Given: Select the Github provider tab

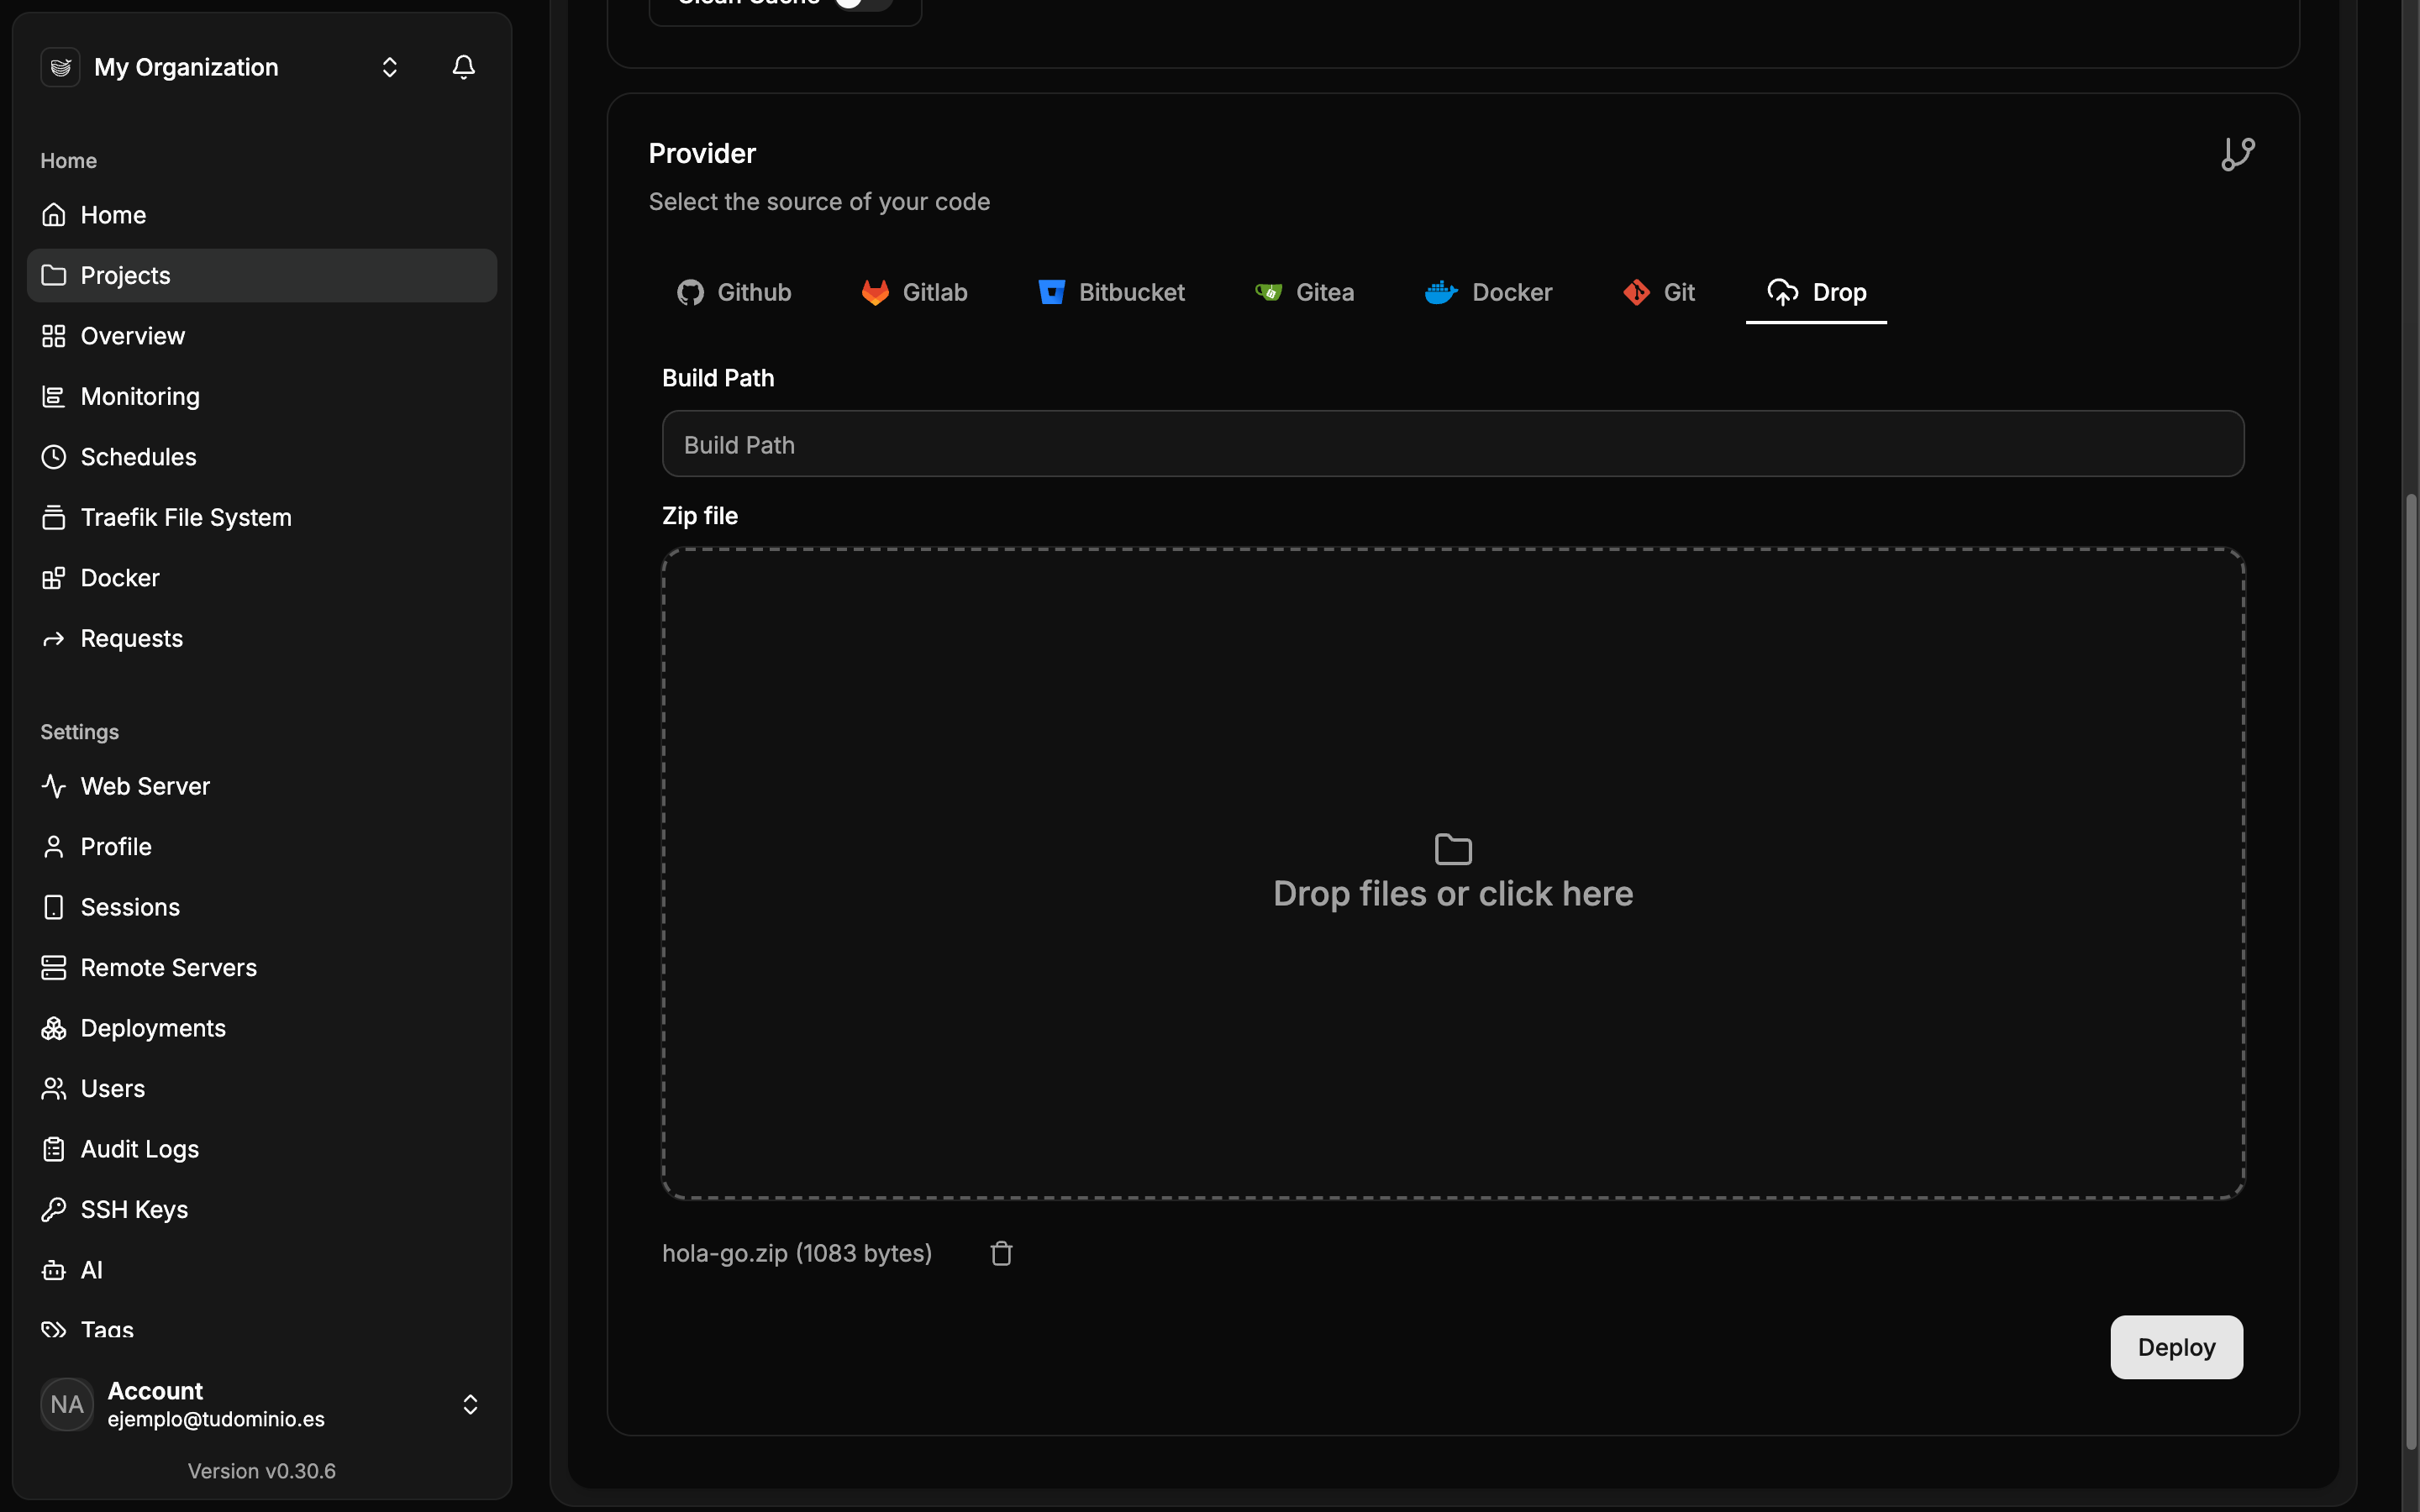Looking at the screenshot, I should tap(734, 292).
